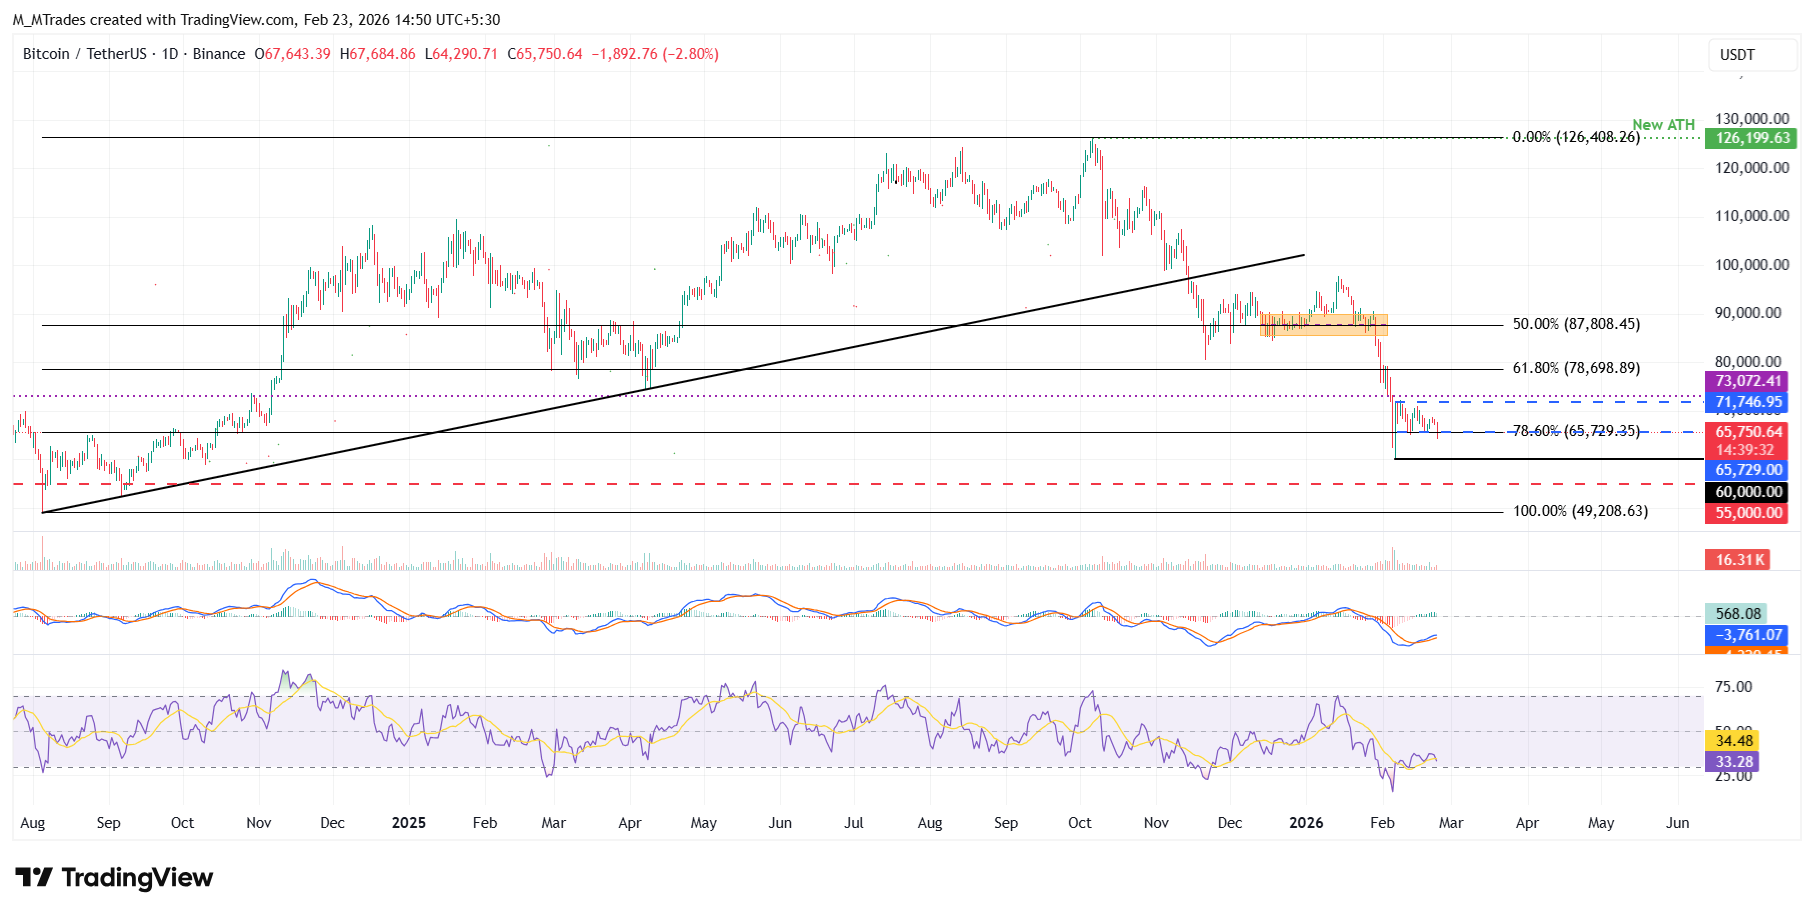Select the 16.31K volume value tag

[x=1738, y=560]
